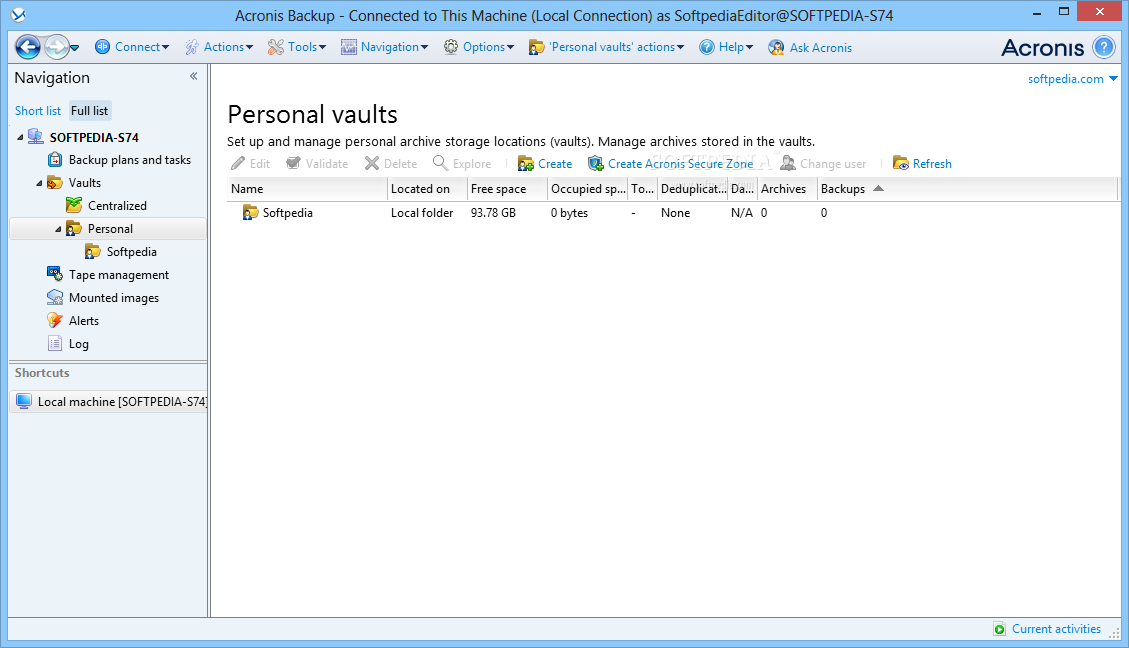Select Vaults folder icon in tree

(x=55, y=183)
